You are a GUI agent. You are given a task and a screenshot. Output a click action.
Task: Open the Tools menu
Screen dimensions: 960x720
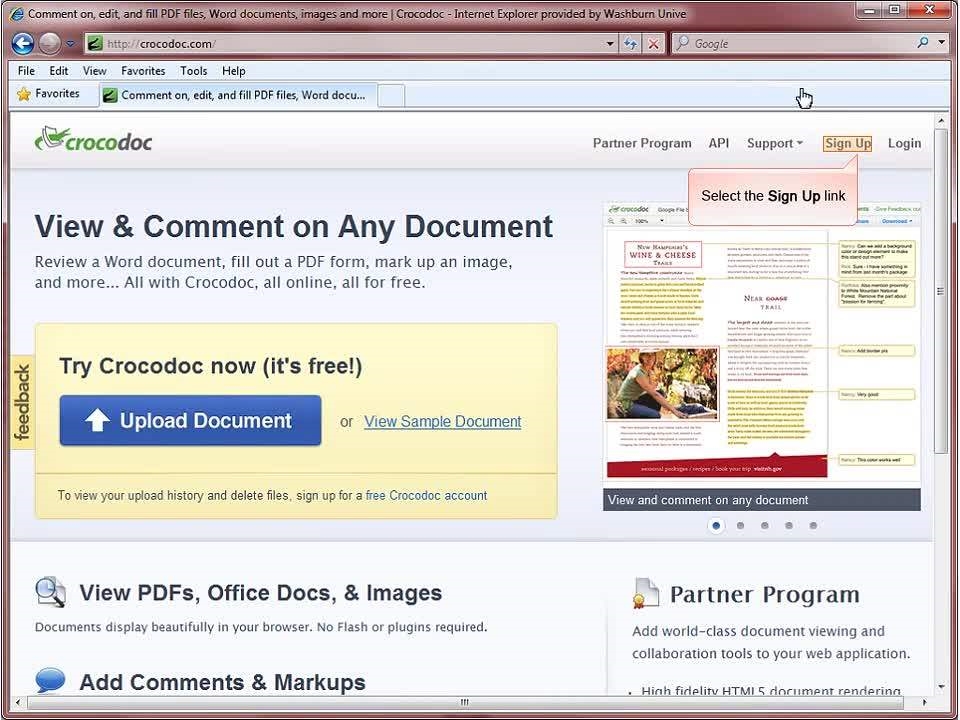point(193,71)
